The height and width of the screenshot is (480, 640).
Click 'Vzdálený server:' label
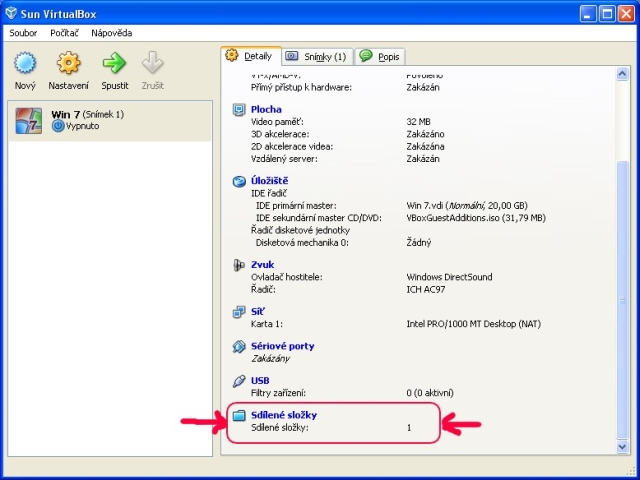pos(284,159)
